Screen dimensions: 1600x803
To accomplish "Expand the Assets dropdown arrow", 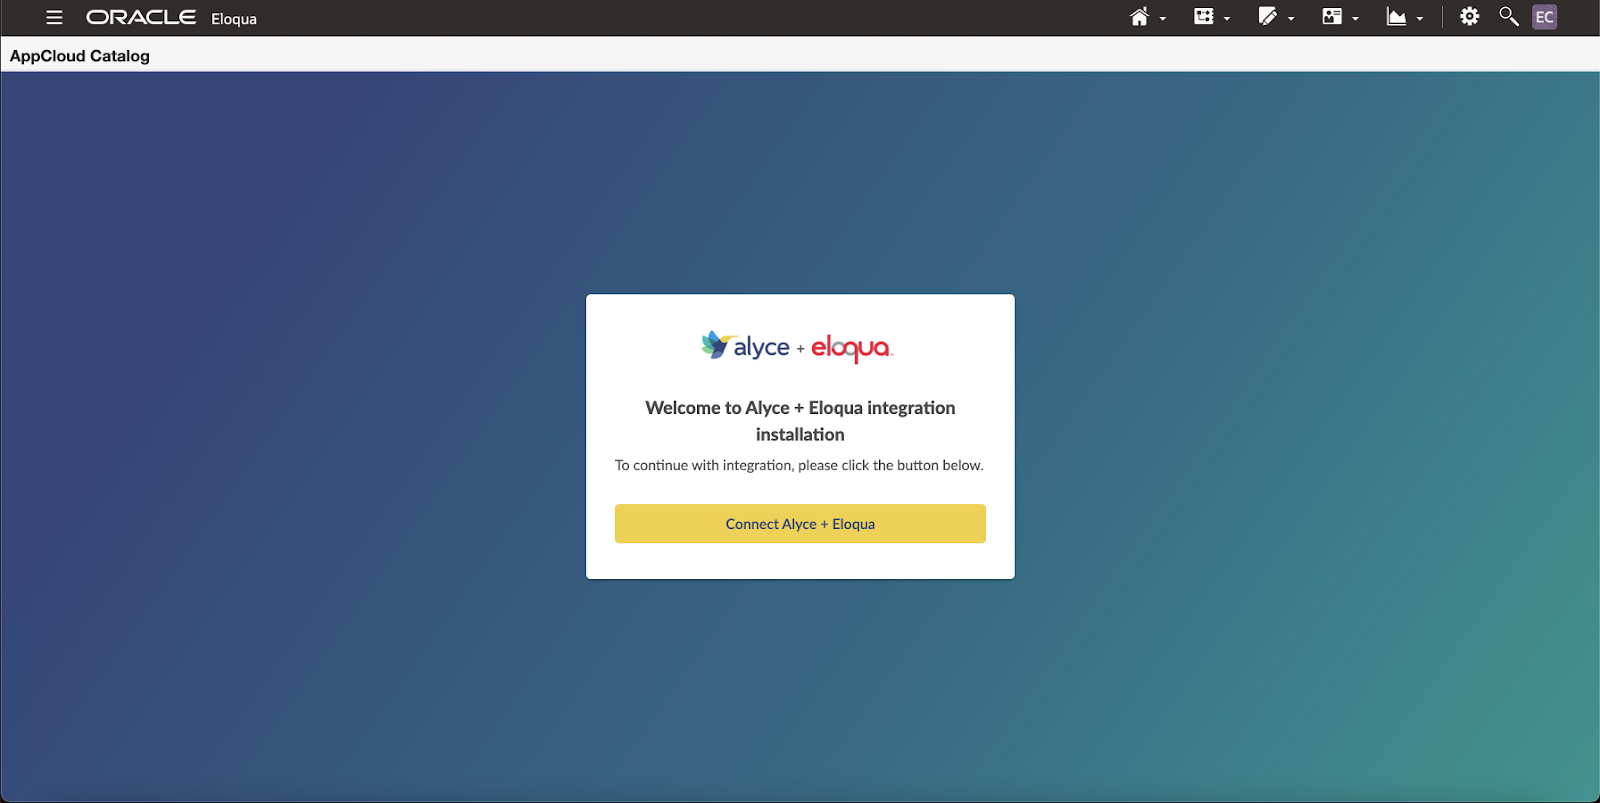I will click(x=1291, y=19).
